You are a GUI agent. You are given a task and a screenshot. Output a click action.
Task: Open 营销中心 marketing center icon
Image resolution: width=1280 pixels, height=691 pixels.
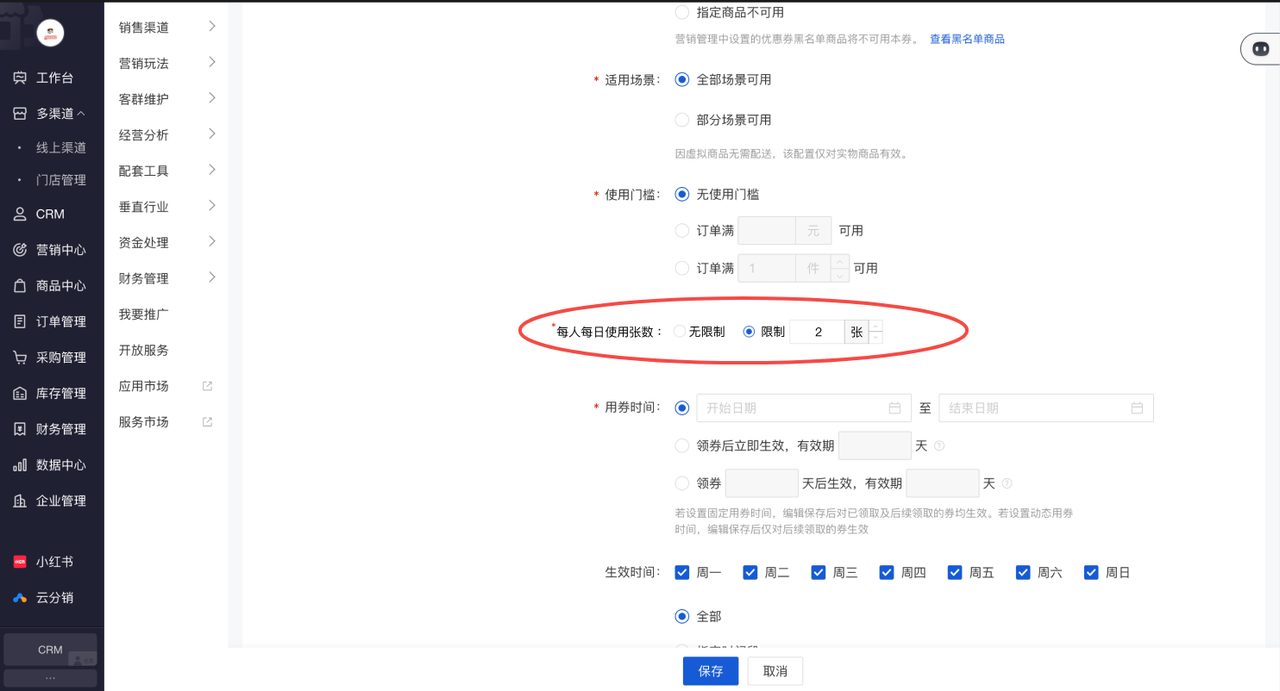pyautogui.click(x=20, y=250)
